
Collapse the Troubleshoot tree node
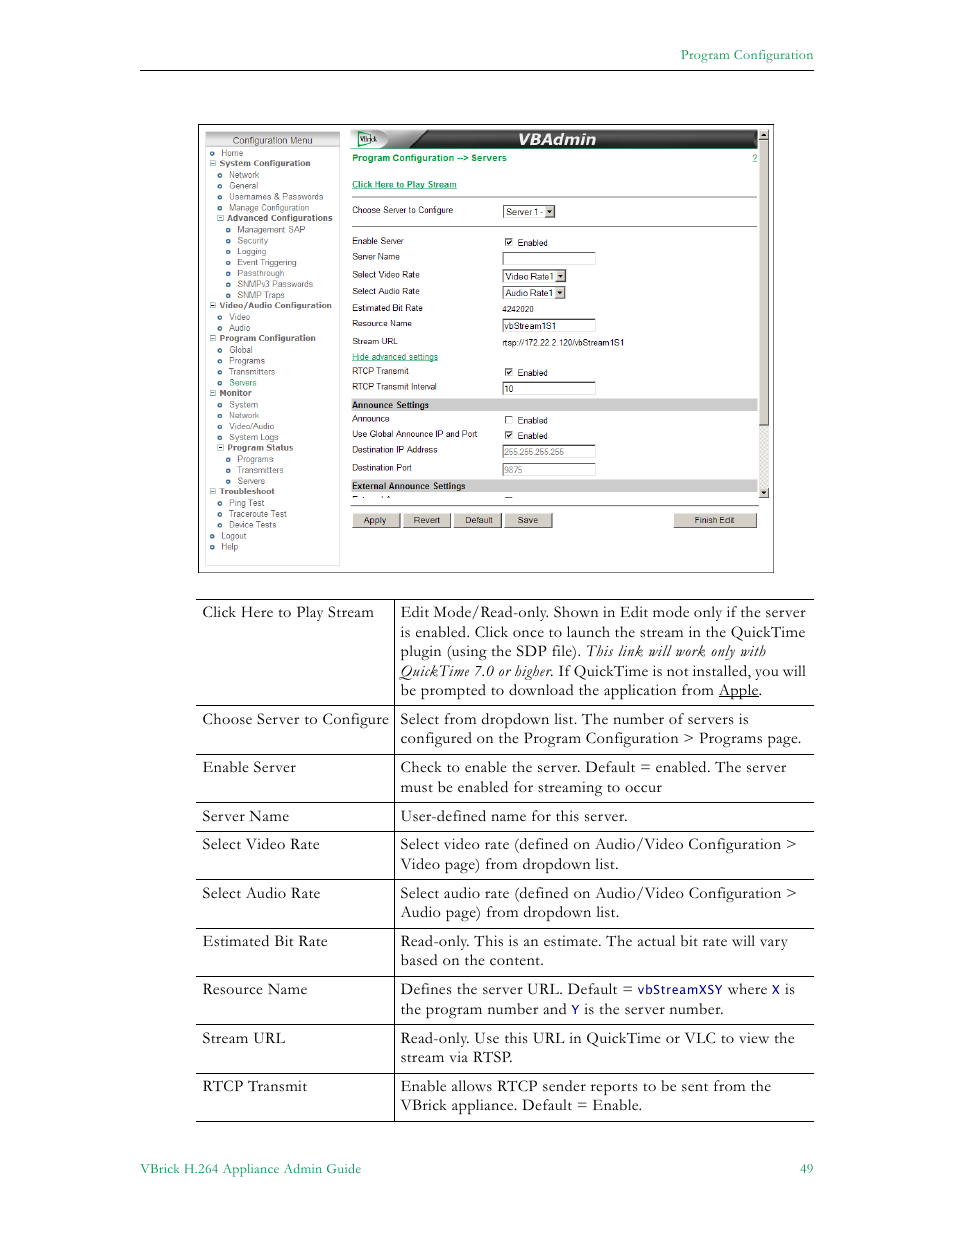[212, 491]
